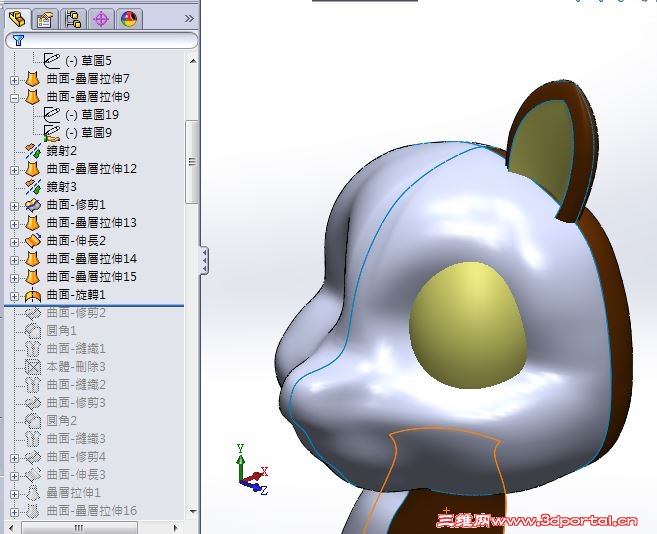Select the 曲面-疊層拉伸13 loft icon

pos(32,223)
